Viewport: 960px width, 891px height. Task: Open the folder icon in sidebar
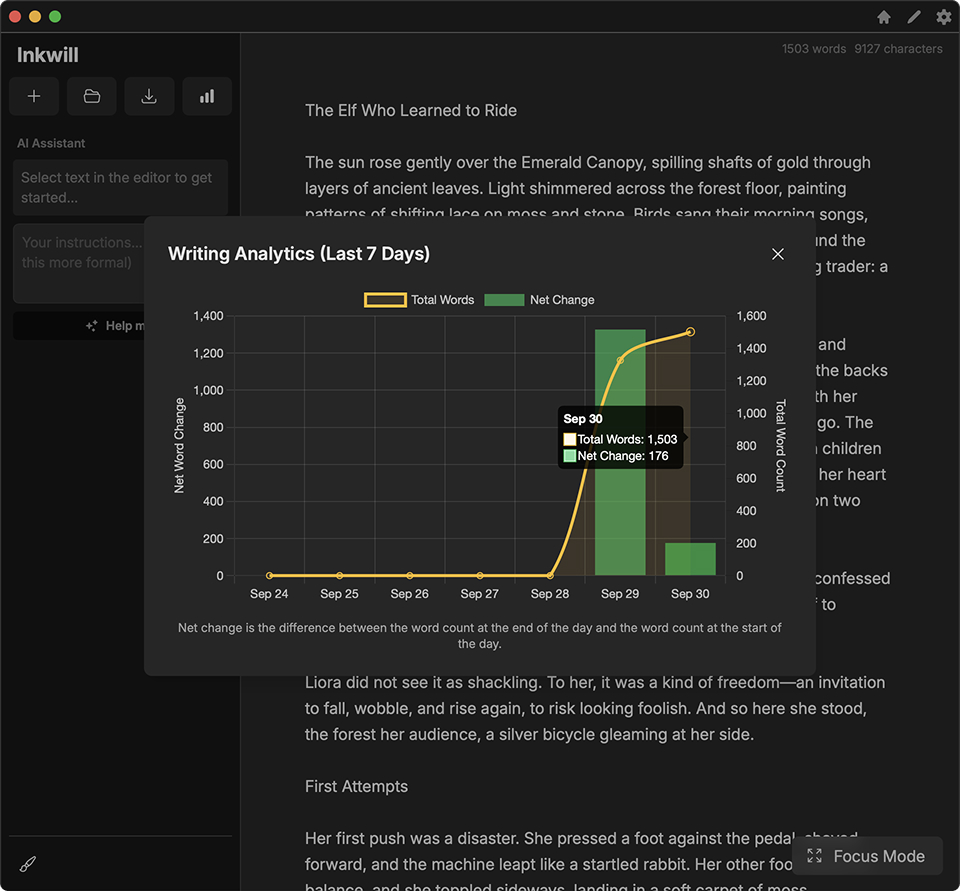pos(92,96)
